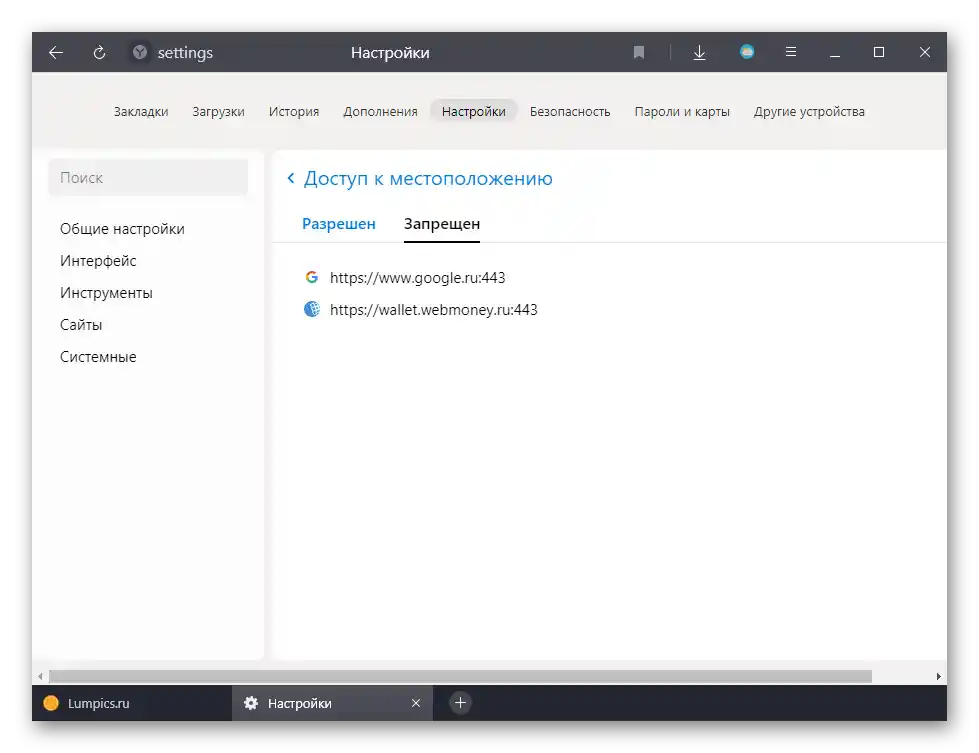Open Общие настройки in the sidebar
Image resolution: width=979 pixels, height=753 pixels.
click(122, 229)
